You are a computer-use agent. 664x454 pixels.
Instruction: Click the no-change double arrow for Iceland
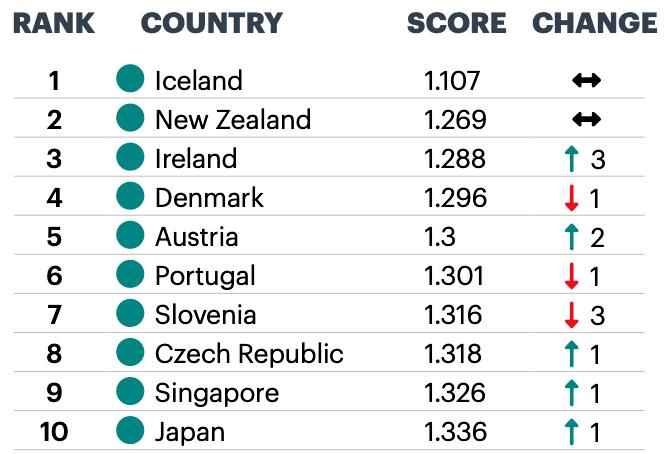point(587,80)
